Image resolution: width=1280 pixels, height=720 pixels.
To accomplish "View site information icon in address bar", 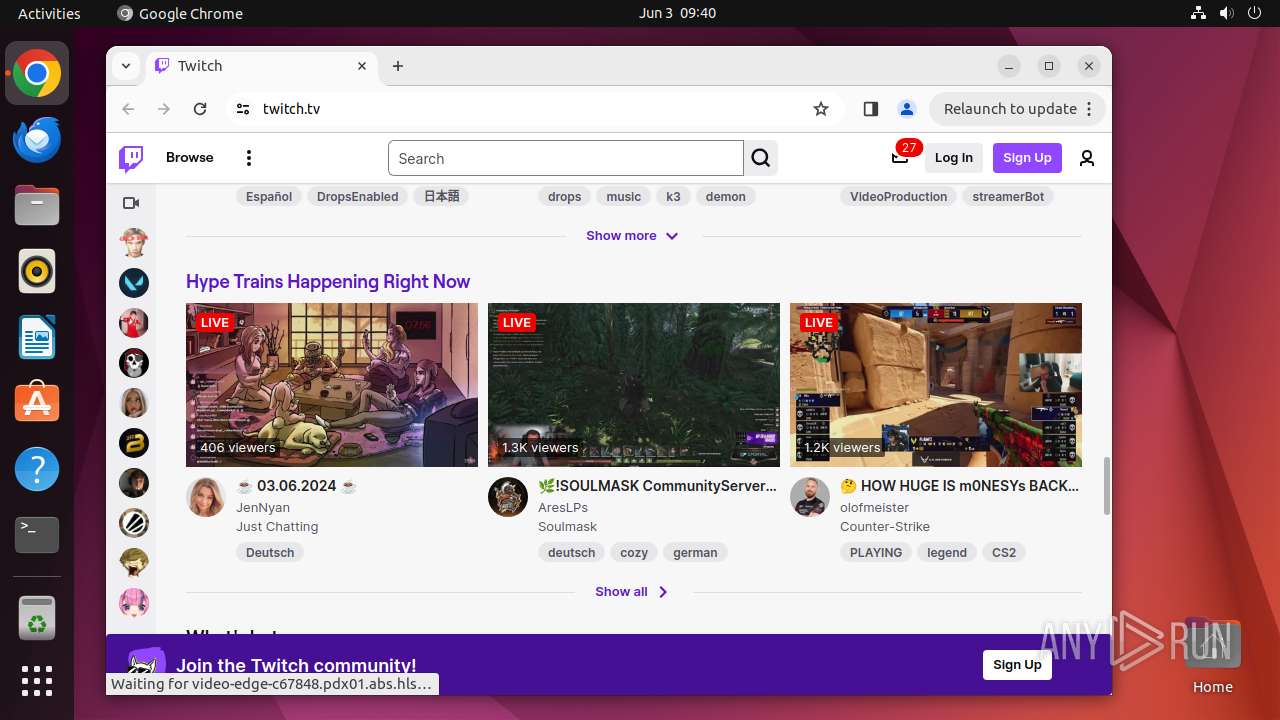I will [243, 109].
